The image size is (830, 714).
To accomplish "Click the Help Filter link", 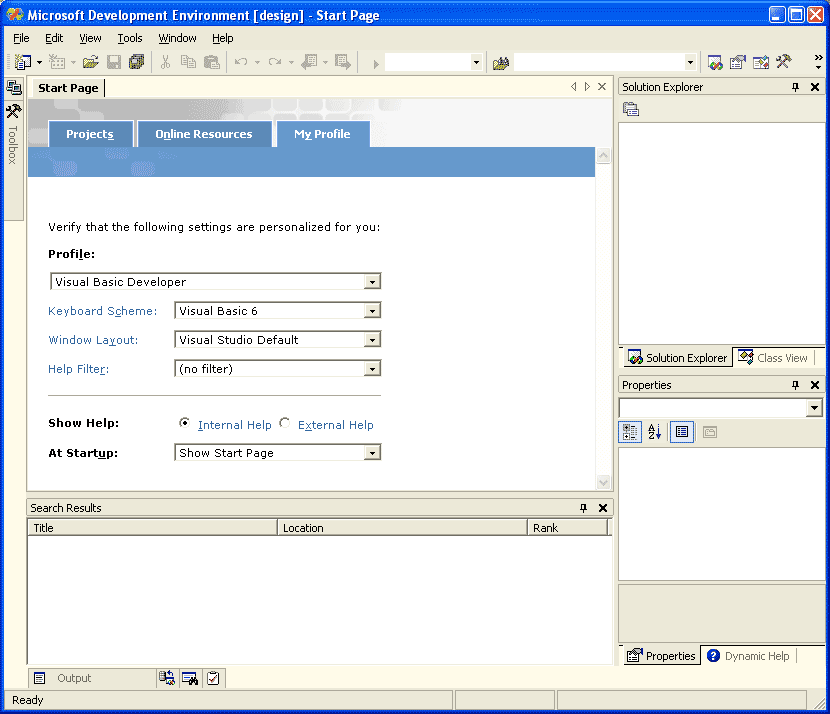I will pyautogui.click(x=78, y=369).
